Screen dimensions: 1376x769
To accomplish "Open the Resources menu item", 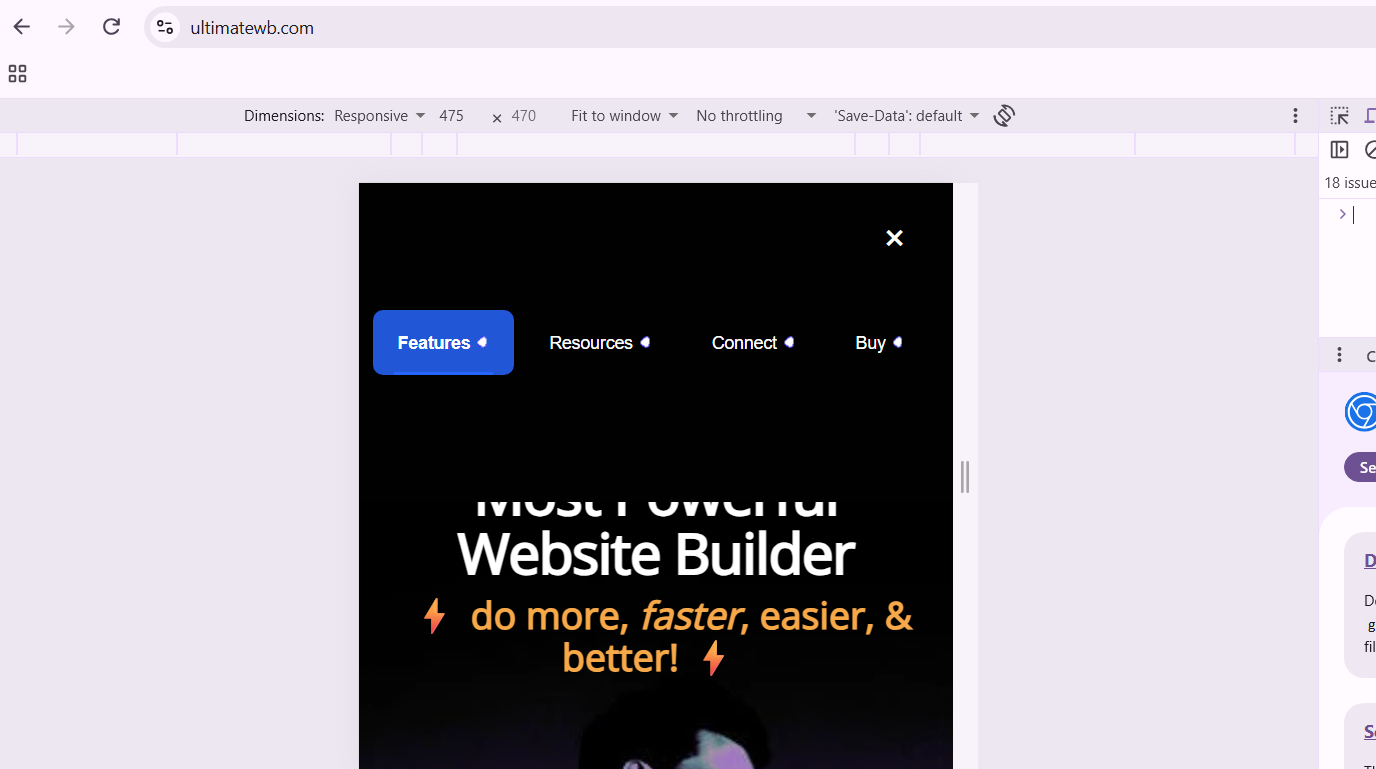I will pos(599,342).
